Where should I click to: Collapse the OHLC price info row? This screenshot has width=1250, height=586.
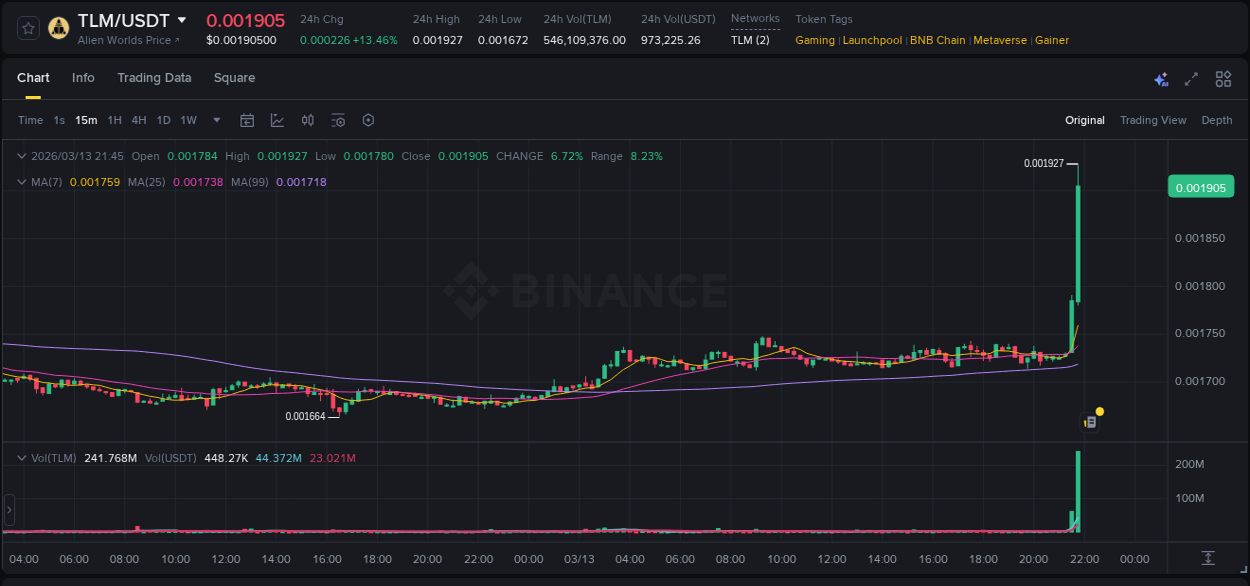(22, 156)
